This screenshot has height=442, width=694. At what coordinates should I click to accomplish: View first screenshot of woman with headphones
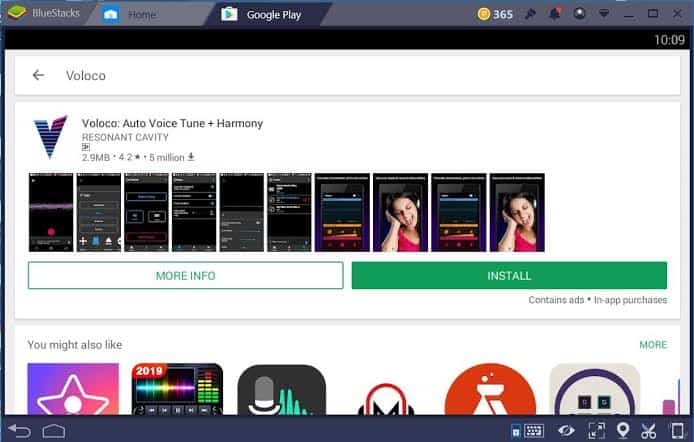tap(401, 212)
